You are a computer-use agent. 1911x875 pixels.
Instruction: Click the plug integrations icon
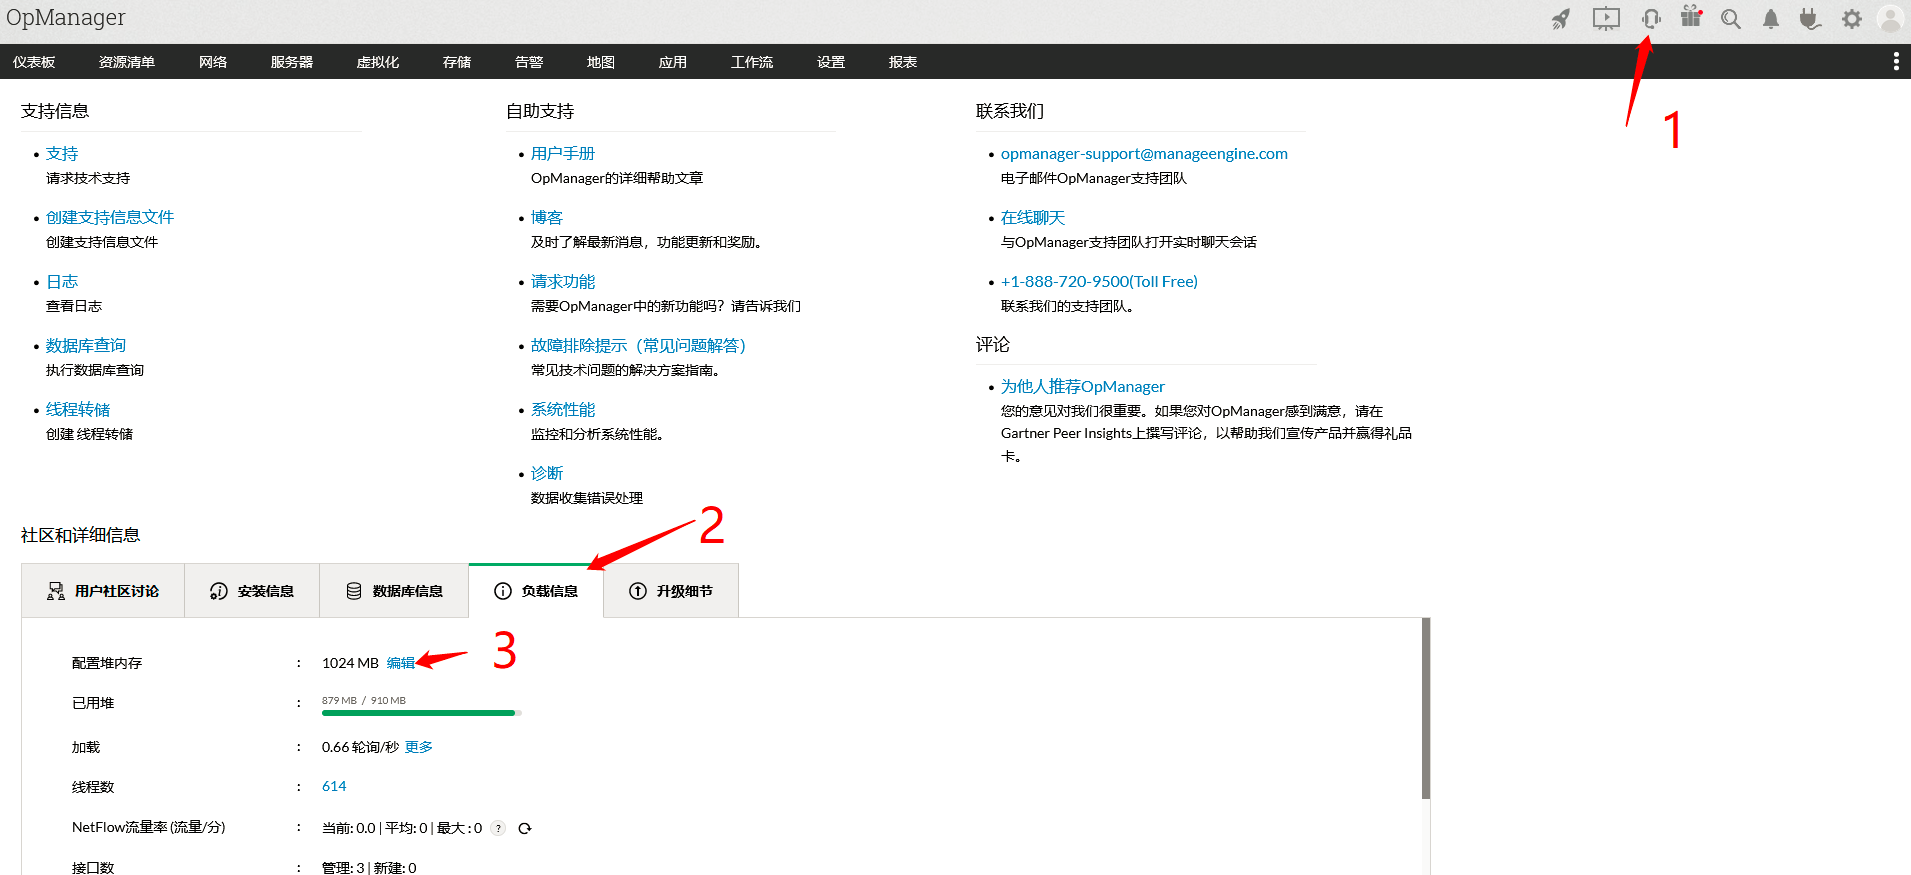click(1810, 19)
